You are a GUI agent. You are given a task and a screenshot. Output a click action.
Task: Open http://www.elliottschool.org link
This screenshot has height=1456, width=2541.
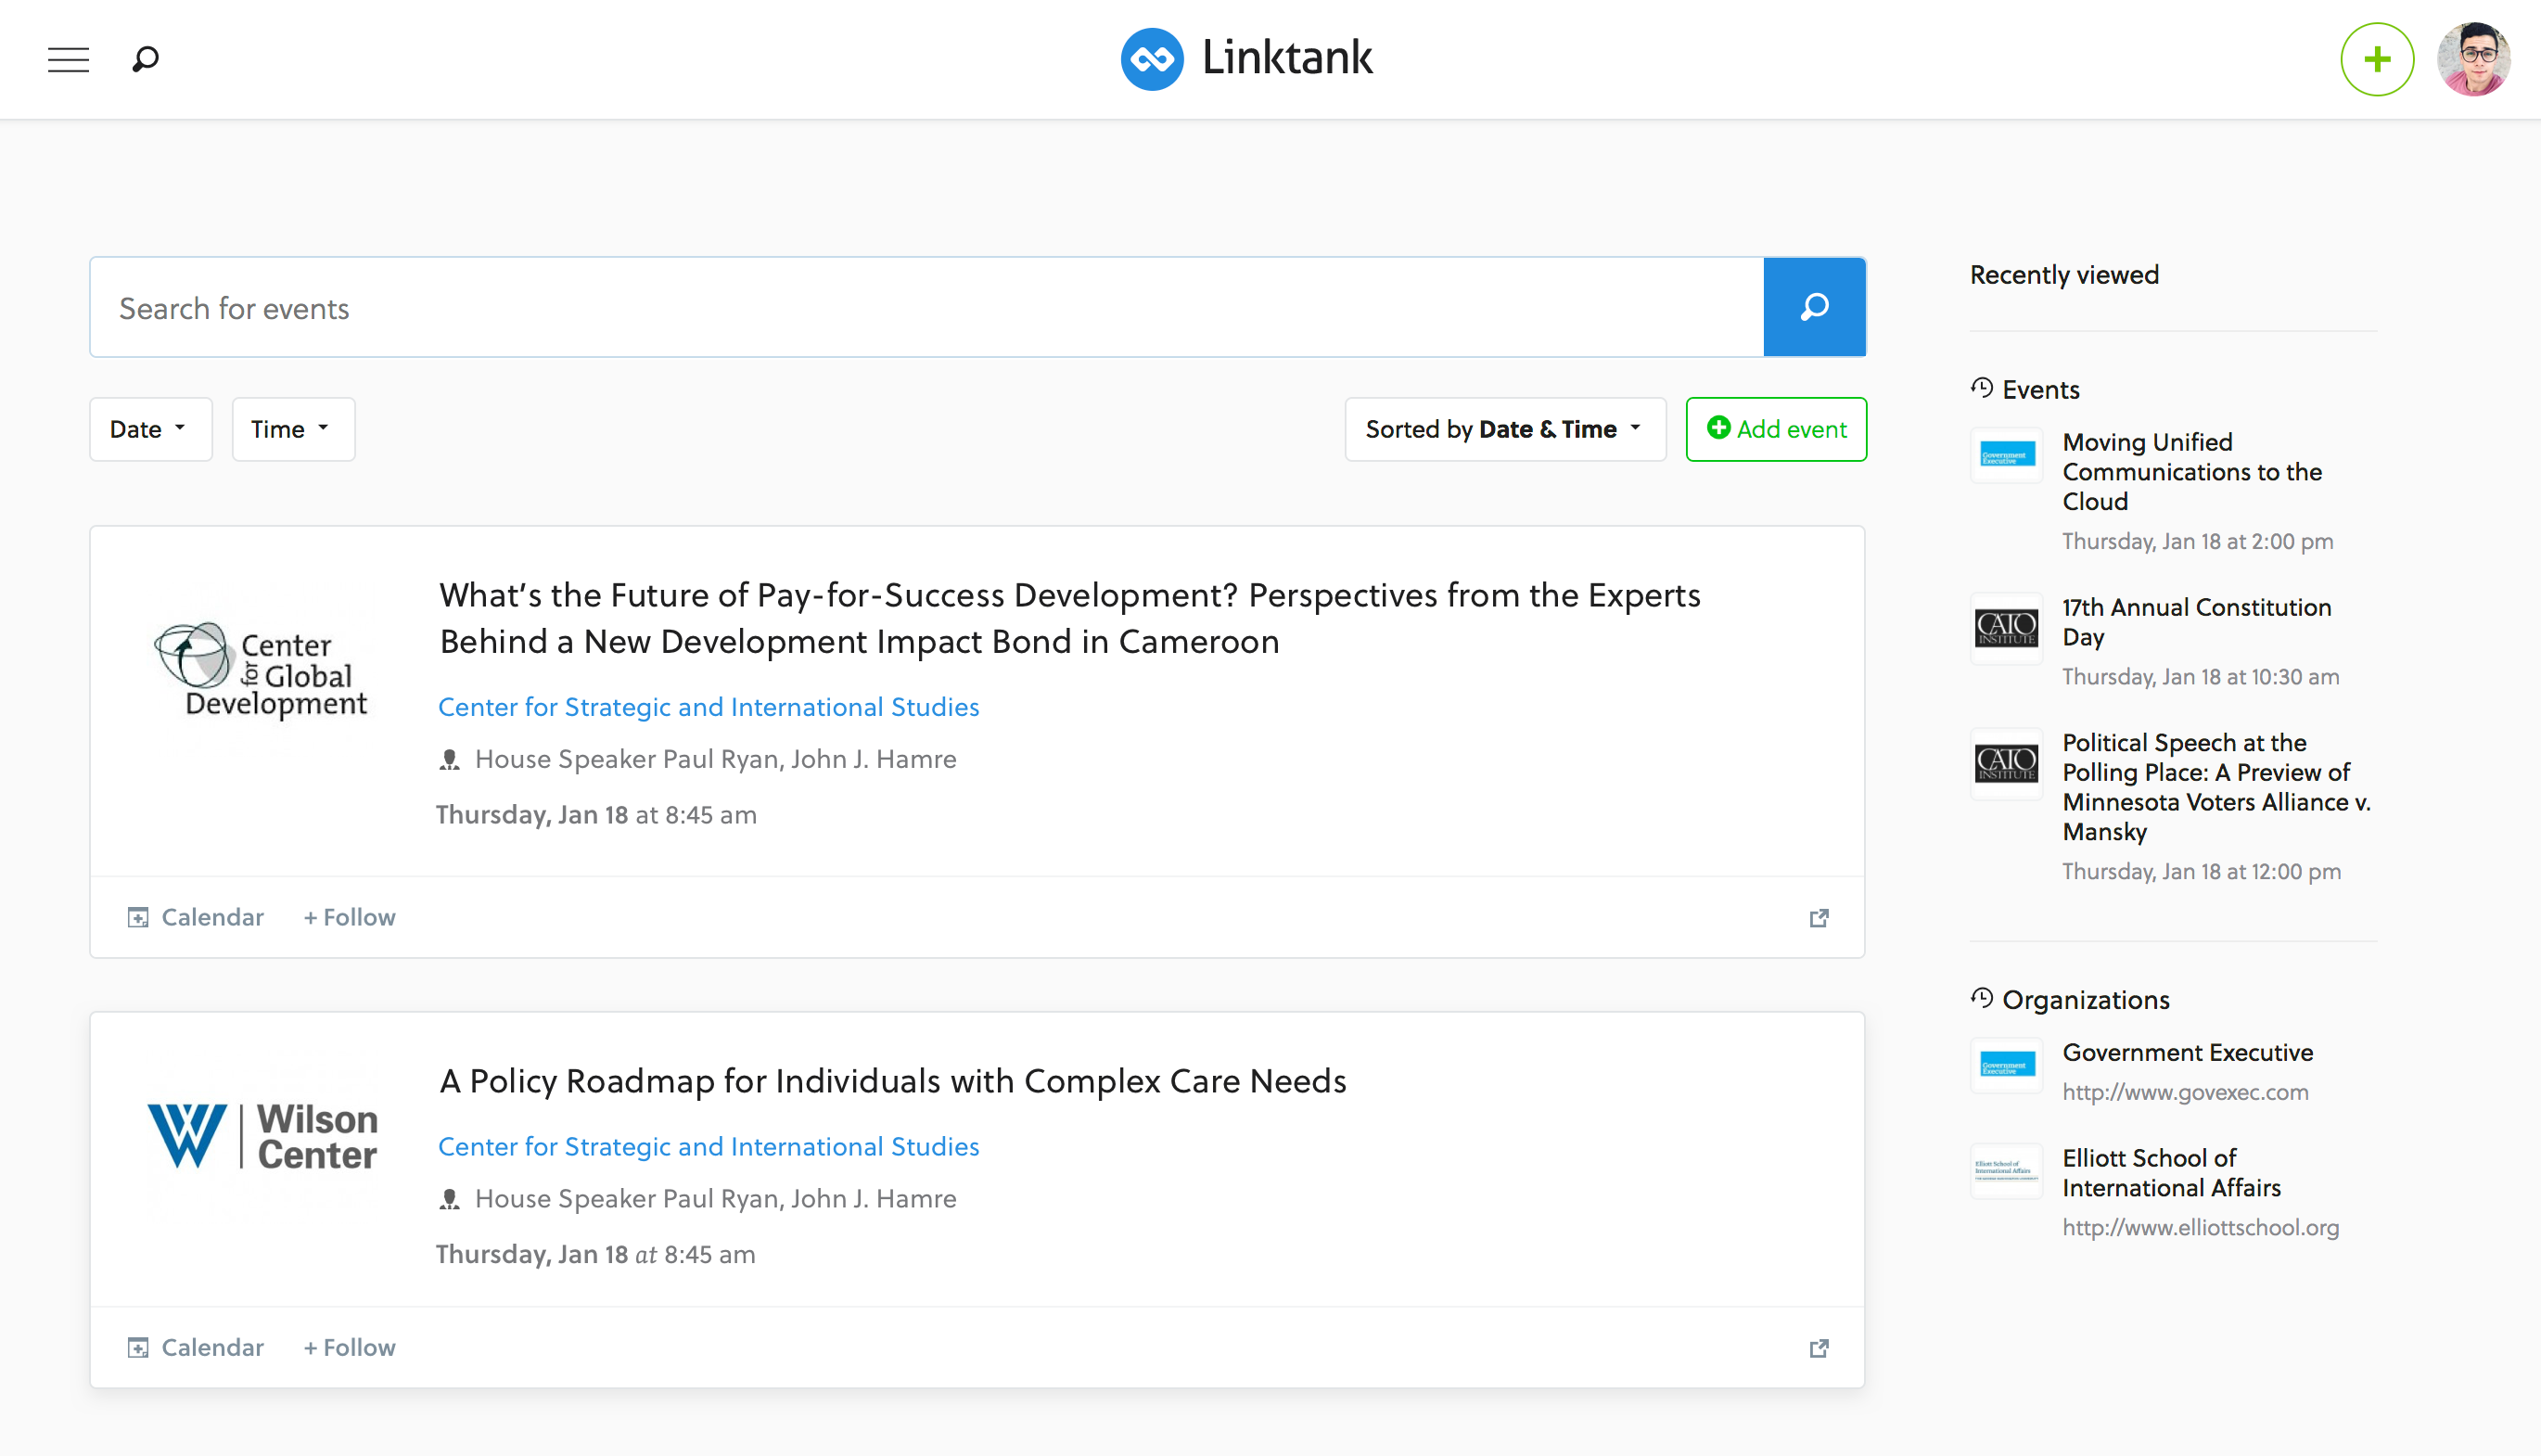pos(2200,1227)
